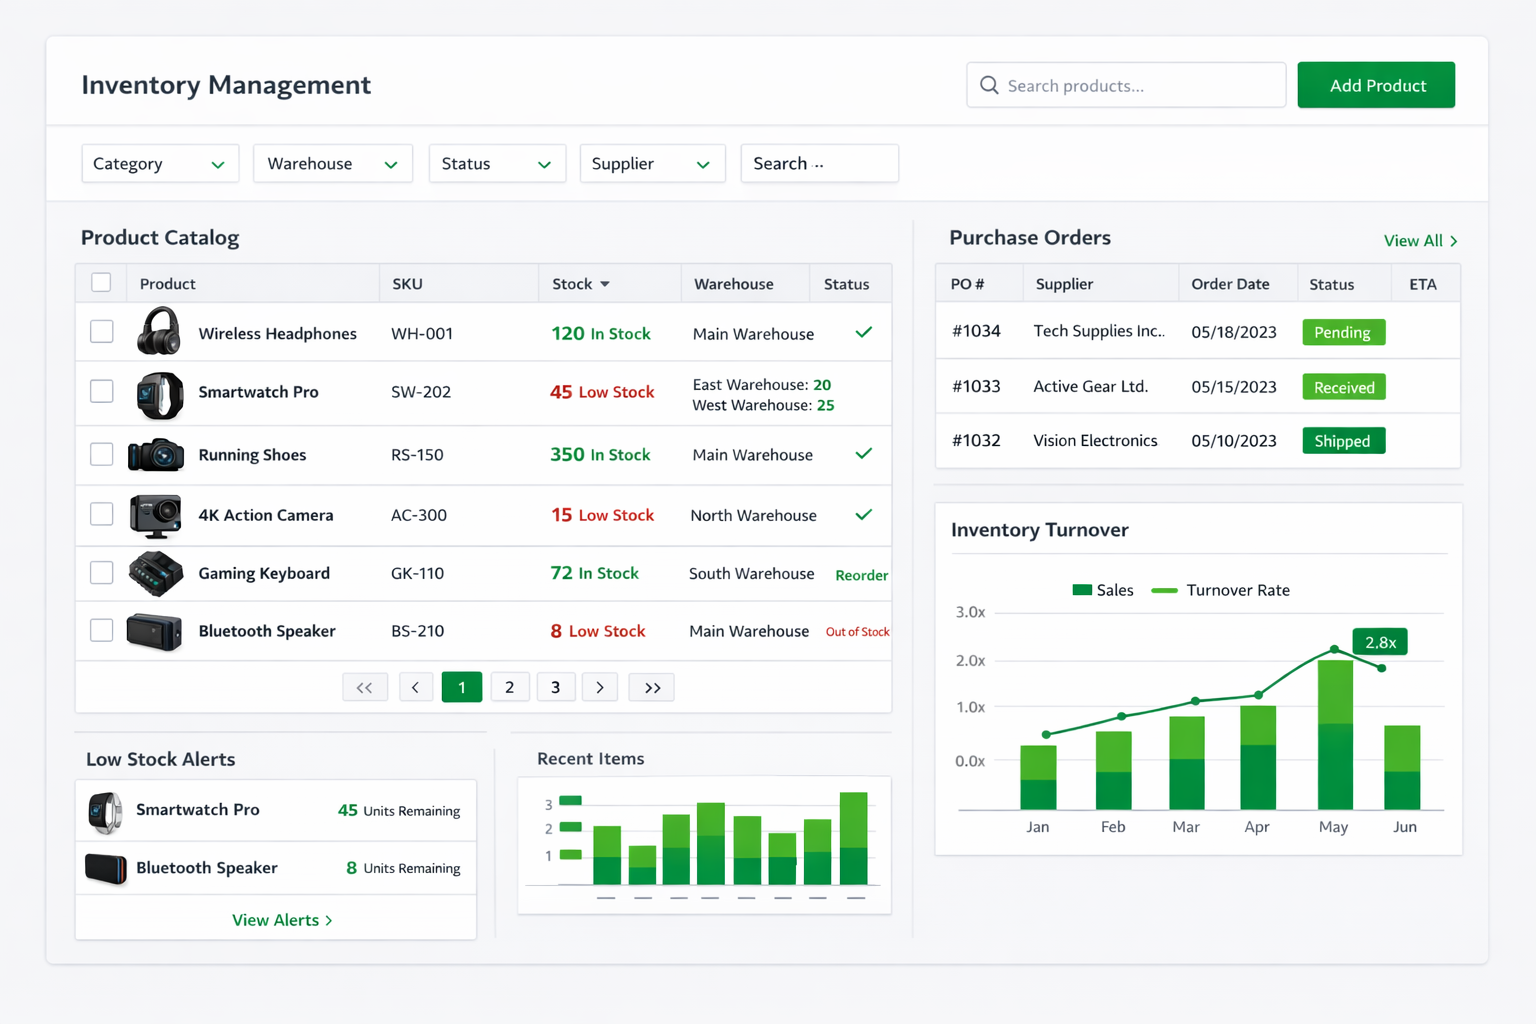
Task: Click the Add Product button
Action: [1376, 85]
